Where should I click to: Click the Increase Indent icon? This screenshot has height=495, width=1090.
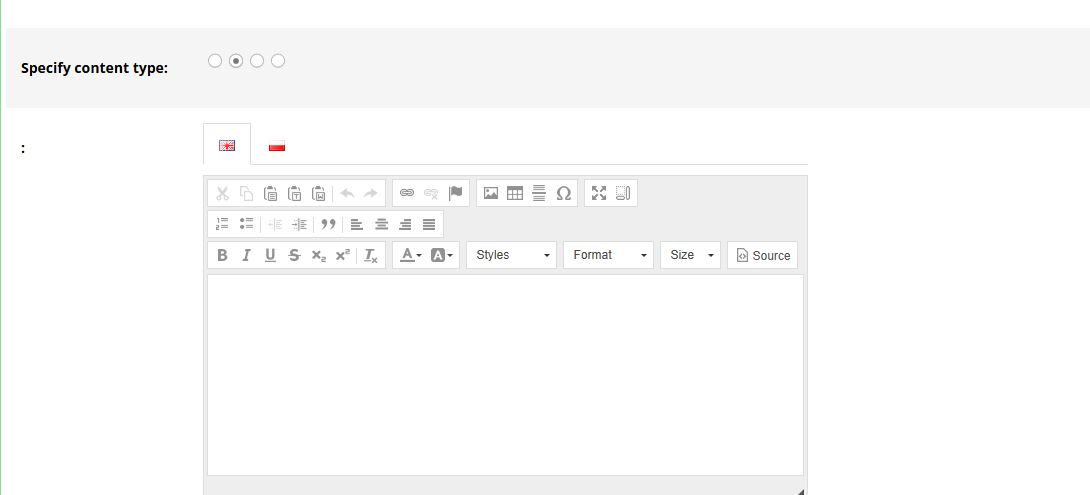click(299, 224)
